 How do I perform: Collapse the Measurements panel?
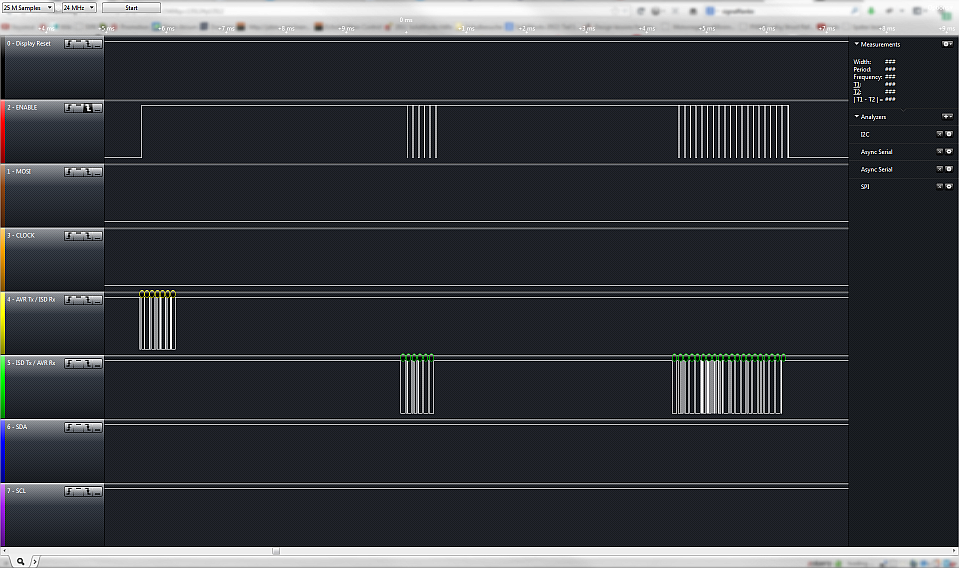(856, 44)
